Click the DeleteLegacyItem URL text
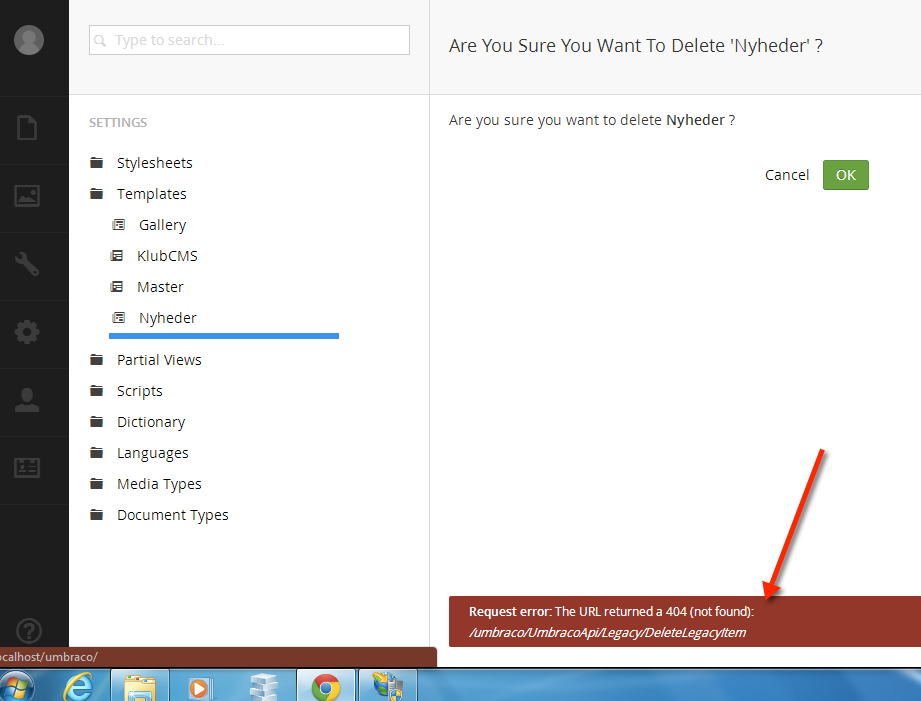 pyautogui.click(x=607, y=633)
